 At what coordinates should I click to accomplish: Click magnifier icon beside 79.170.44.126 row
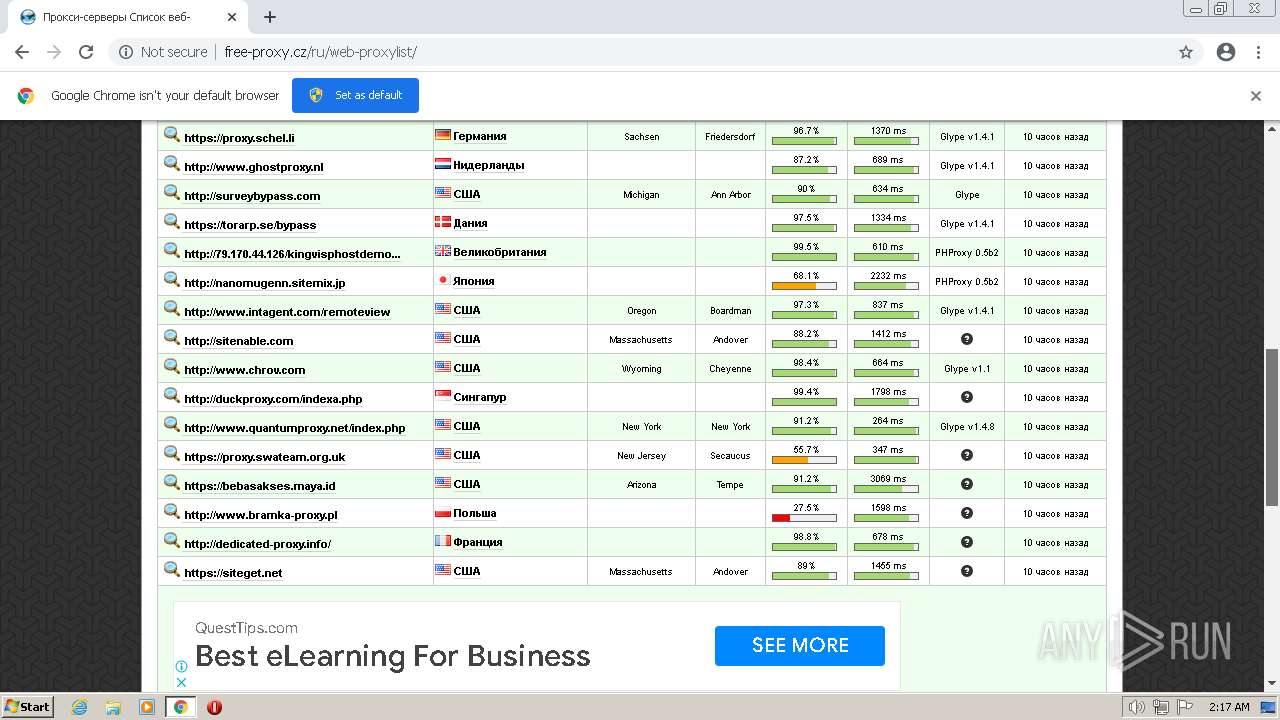172,251
